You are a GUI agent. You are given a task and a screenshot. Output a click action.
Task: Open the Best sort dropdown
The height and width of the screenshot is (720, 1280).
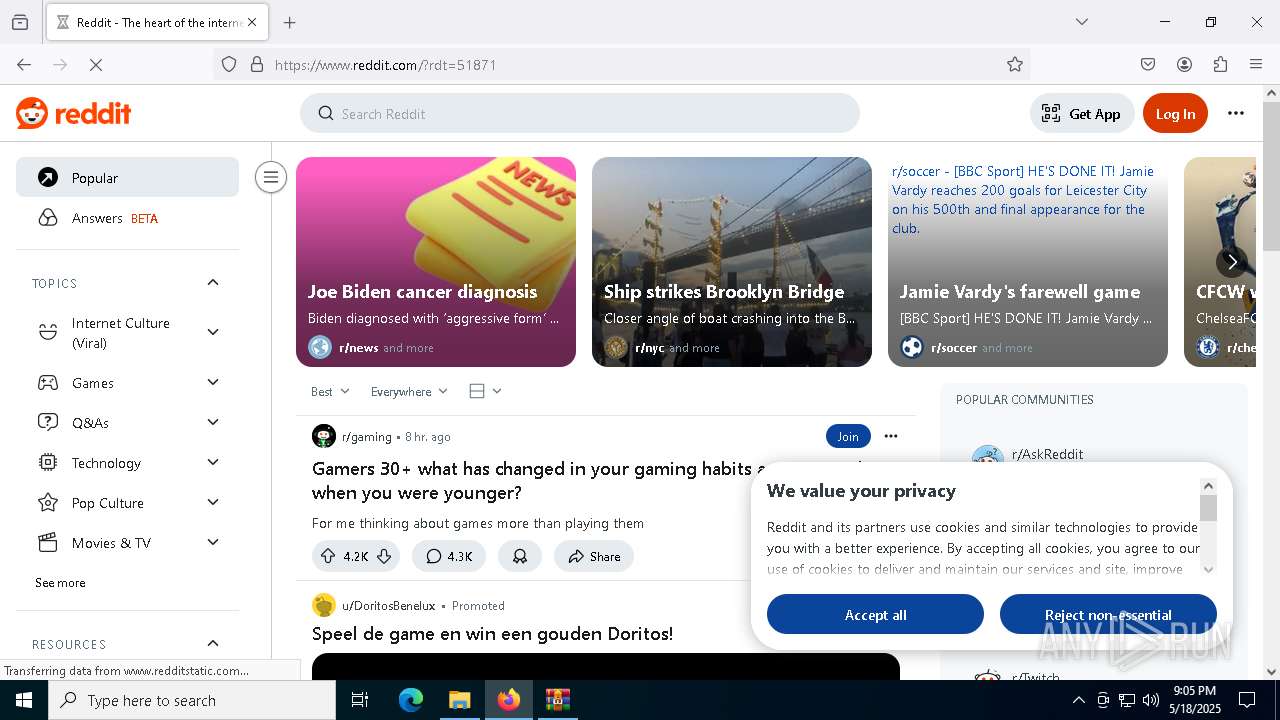click(x=330, y=391)
